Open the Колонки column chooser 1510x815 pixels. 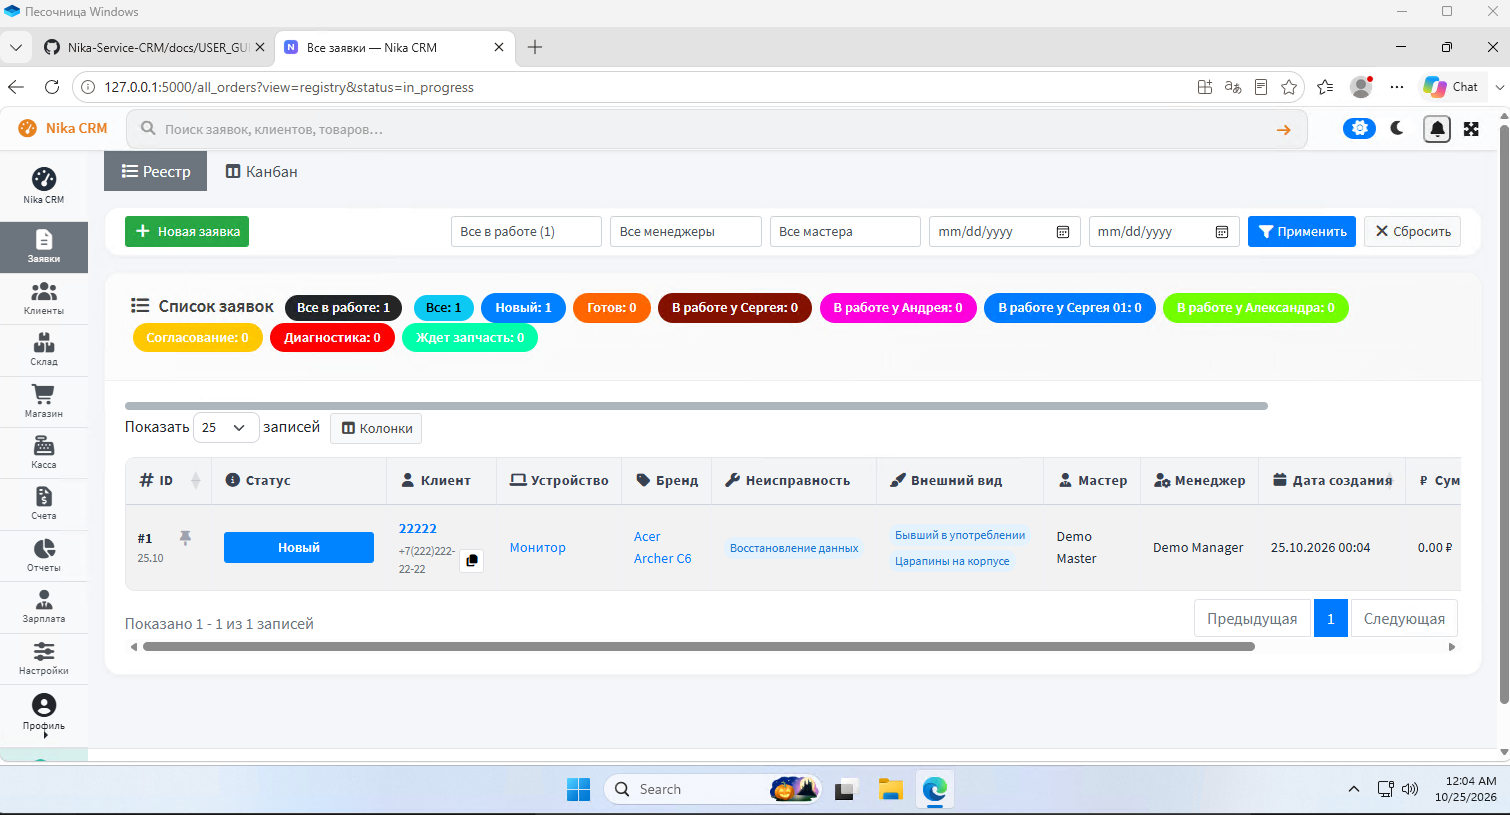tap(376, 428)
